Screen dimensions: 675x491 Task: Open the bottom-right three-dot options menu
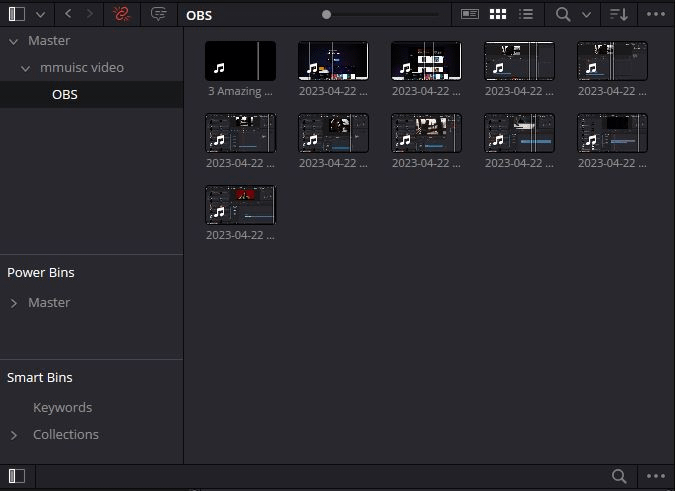pyautogui.click(x=656, y=477)
